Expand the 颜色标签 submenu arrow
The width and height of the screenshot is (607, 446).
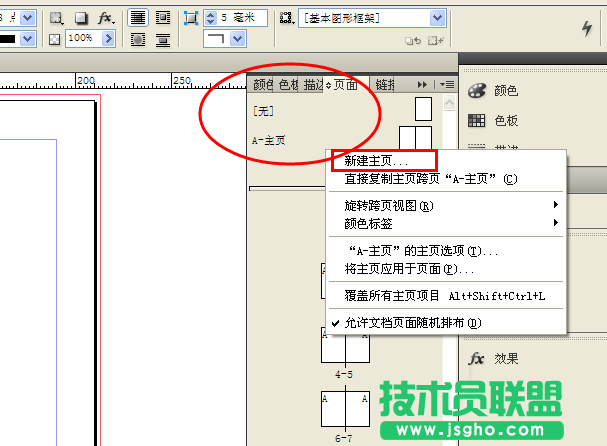556,223
